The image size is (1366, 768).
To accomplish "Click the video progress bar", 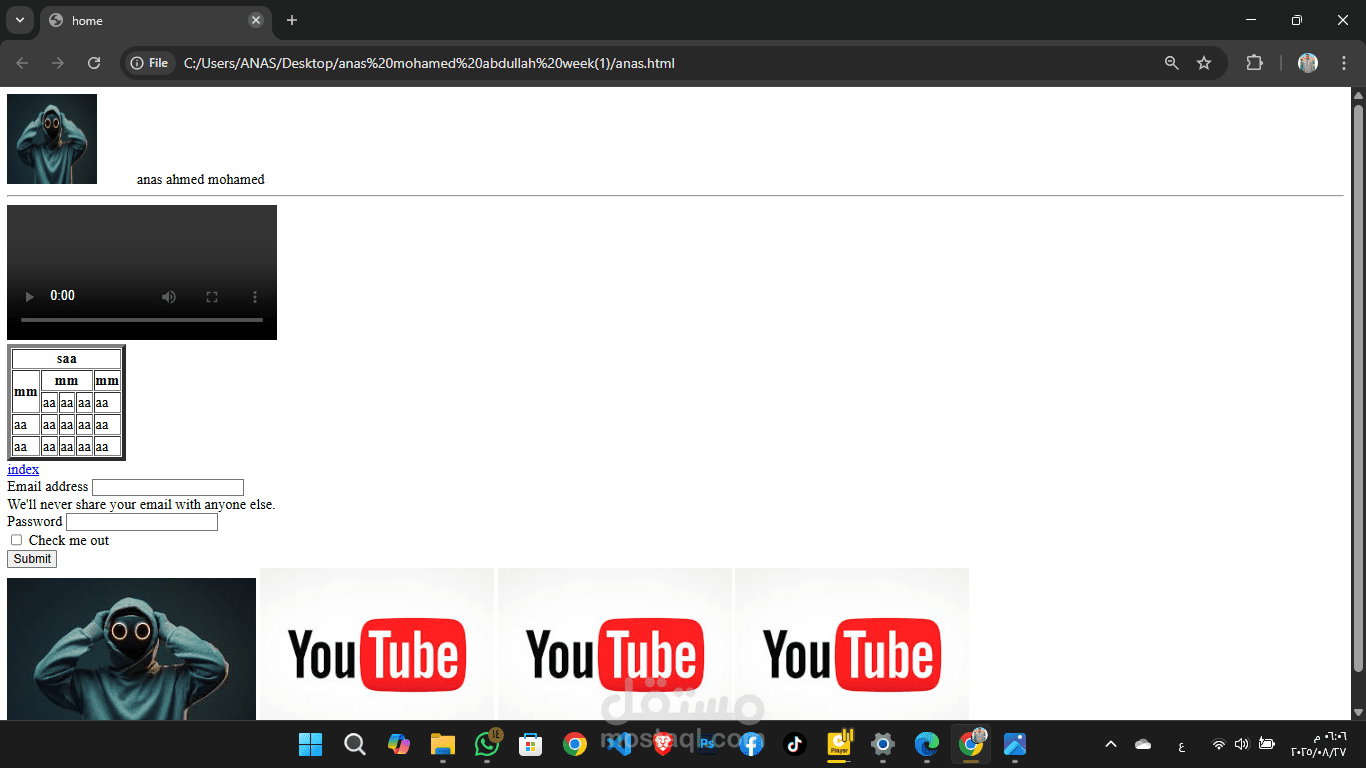I will point(142,320).
